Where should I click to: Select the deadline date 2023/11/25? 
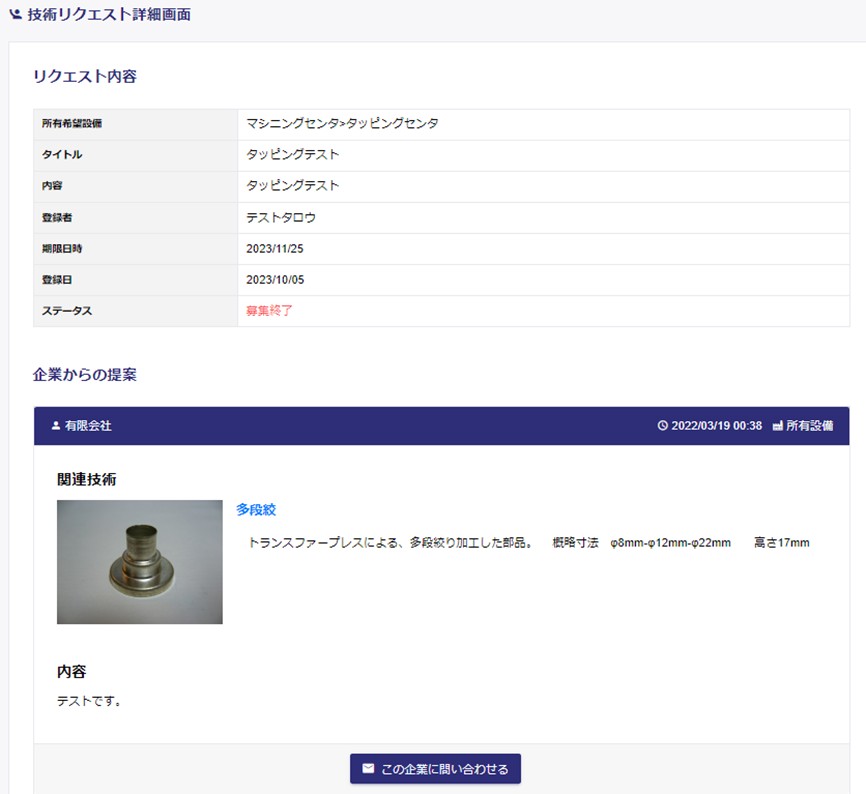[x=275, y=248]
